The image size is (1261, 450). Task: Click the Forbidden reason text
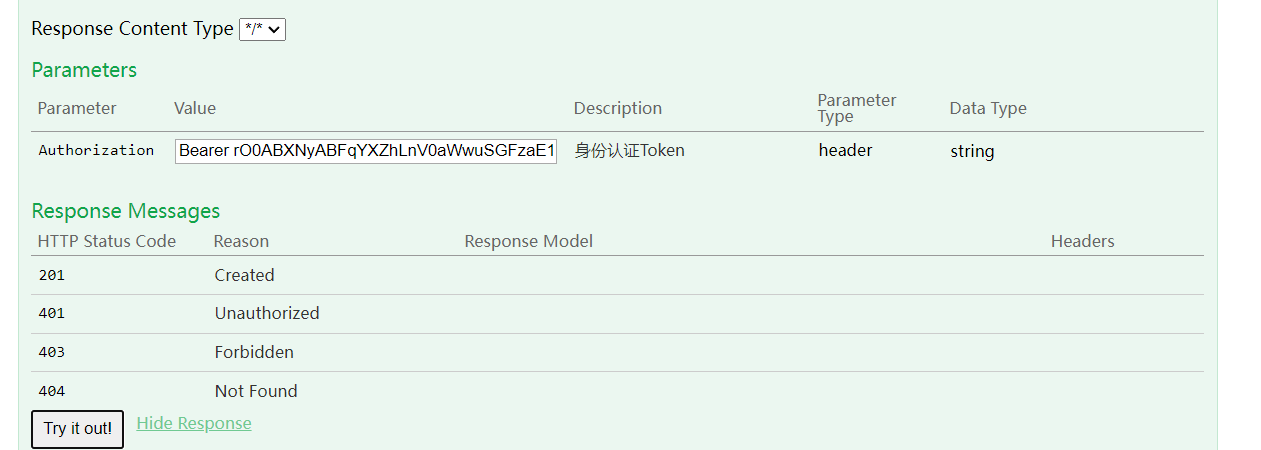[x=254, y=352]
